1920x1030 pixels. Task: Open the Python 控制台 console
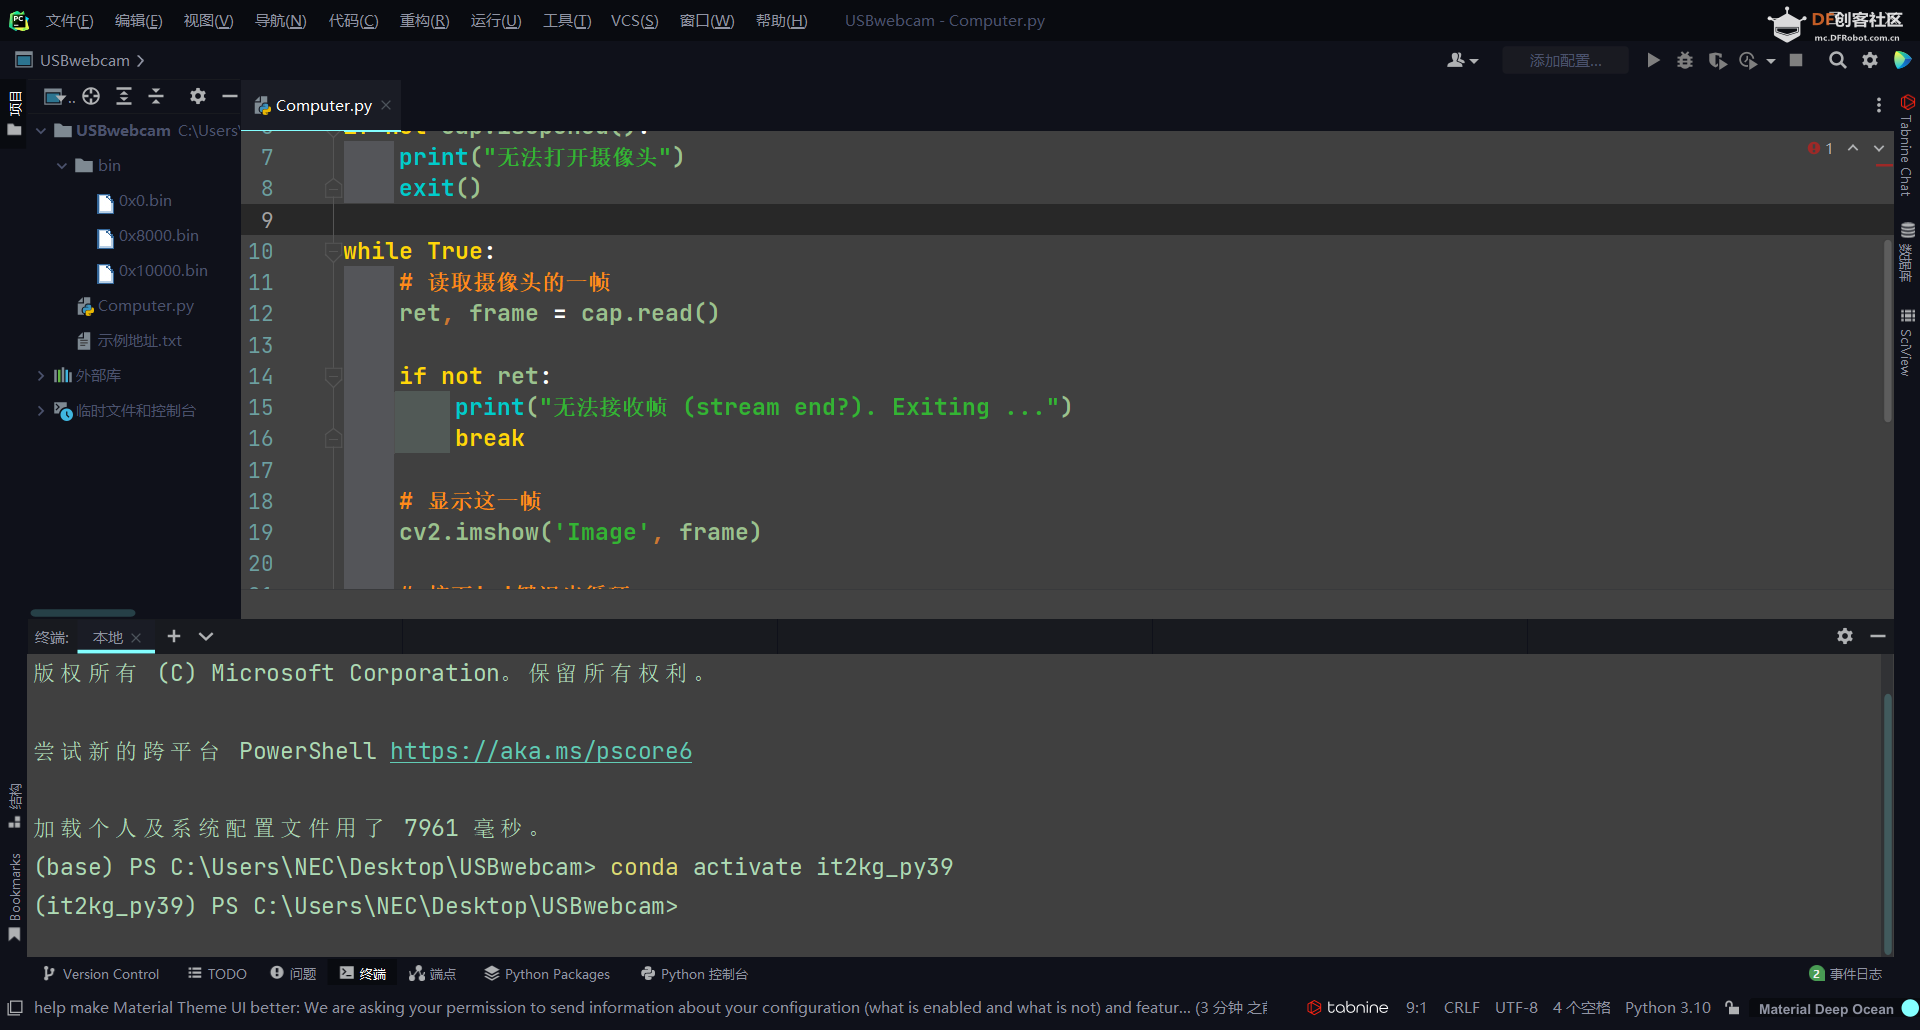click(694, 974)
